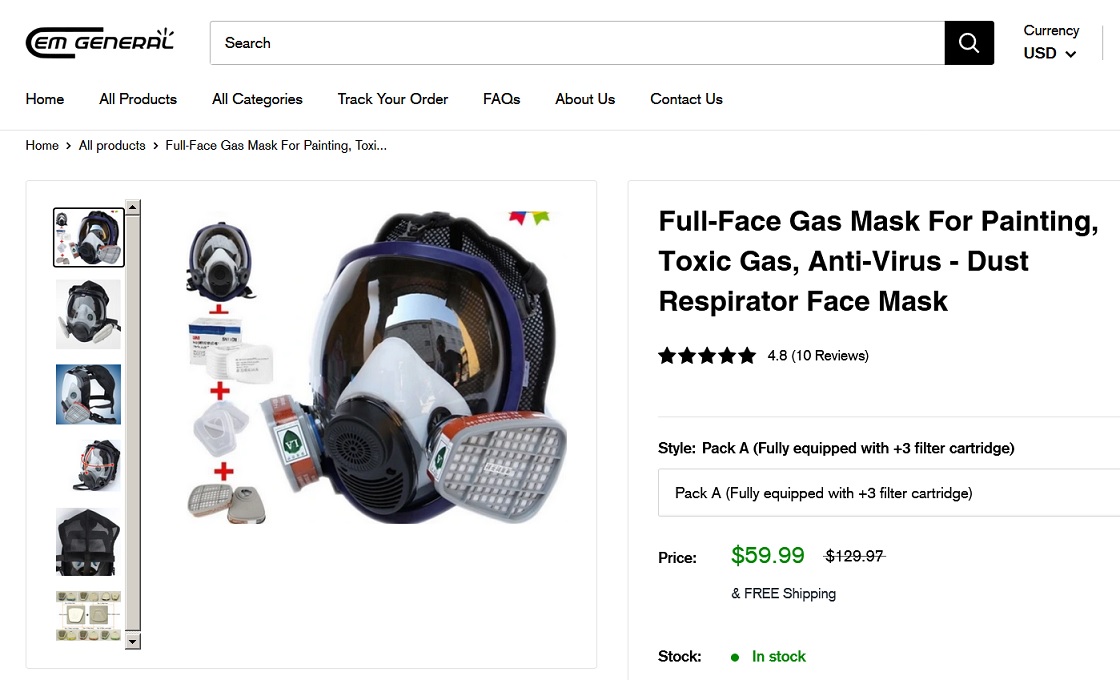
Task: Expand the Style Pack A dropdown
Action: 888,492
